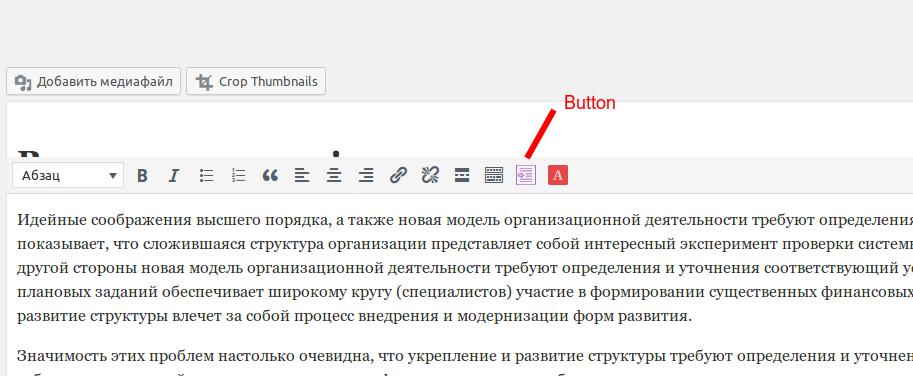Toggle italic formatting
Screen dimensions: 913x376
[x=174, y=175]
